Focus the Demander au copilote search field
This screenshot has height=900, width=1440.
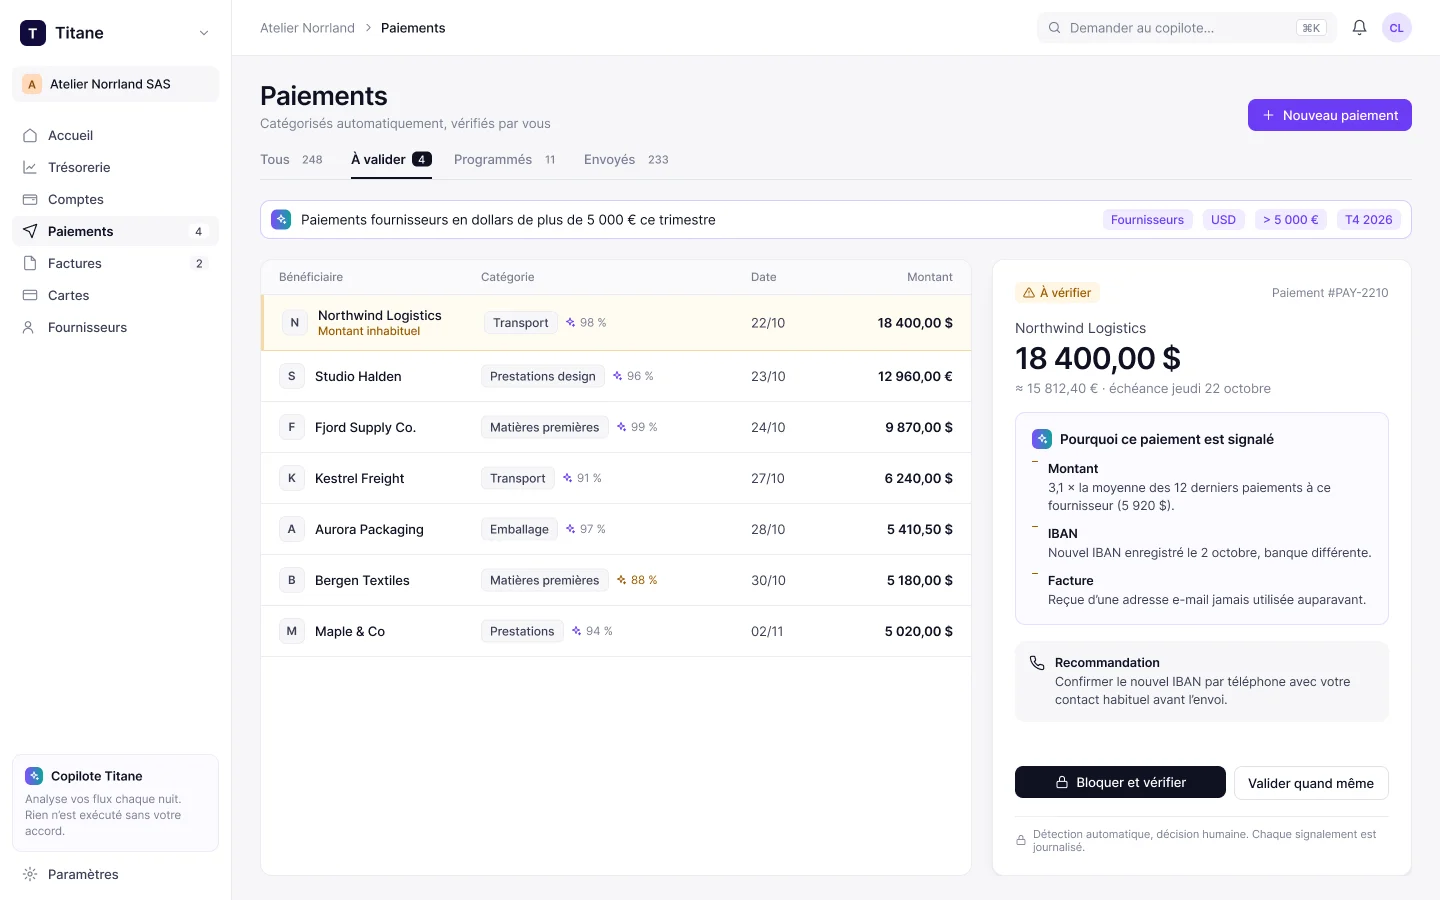pos(1187,28)
